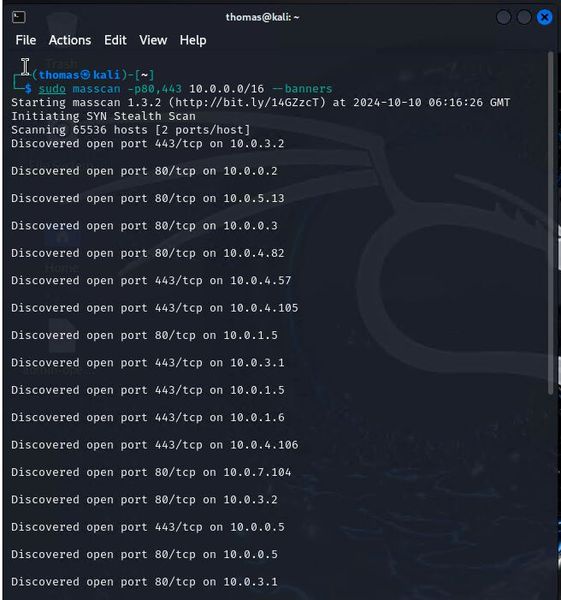The height and width of the screenshot is (600, 561).
Task: Click the line with 443/tcp on 10.0.4.57
Action: [x=151, y=280]
